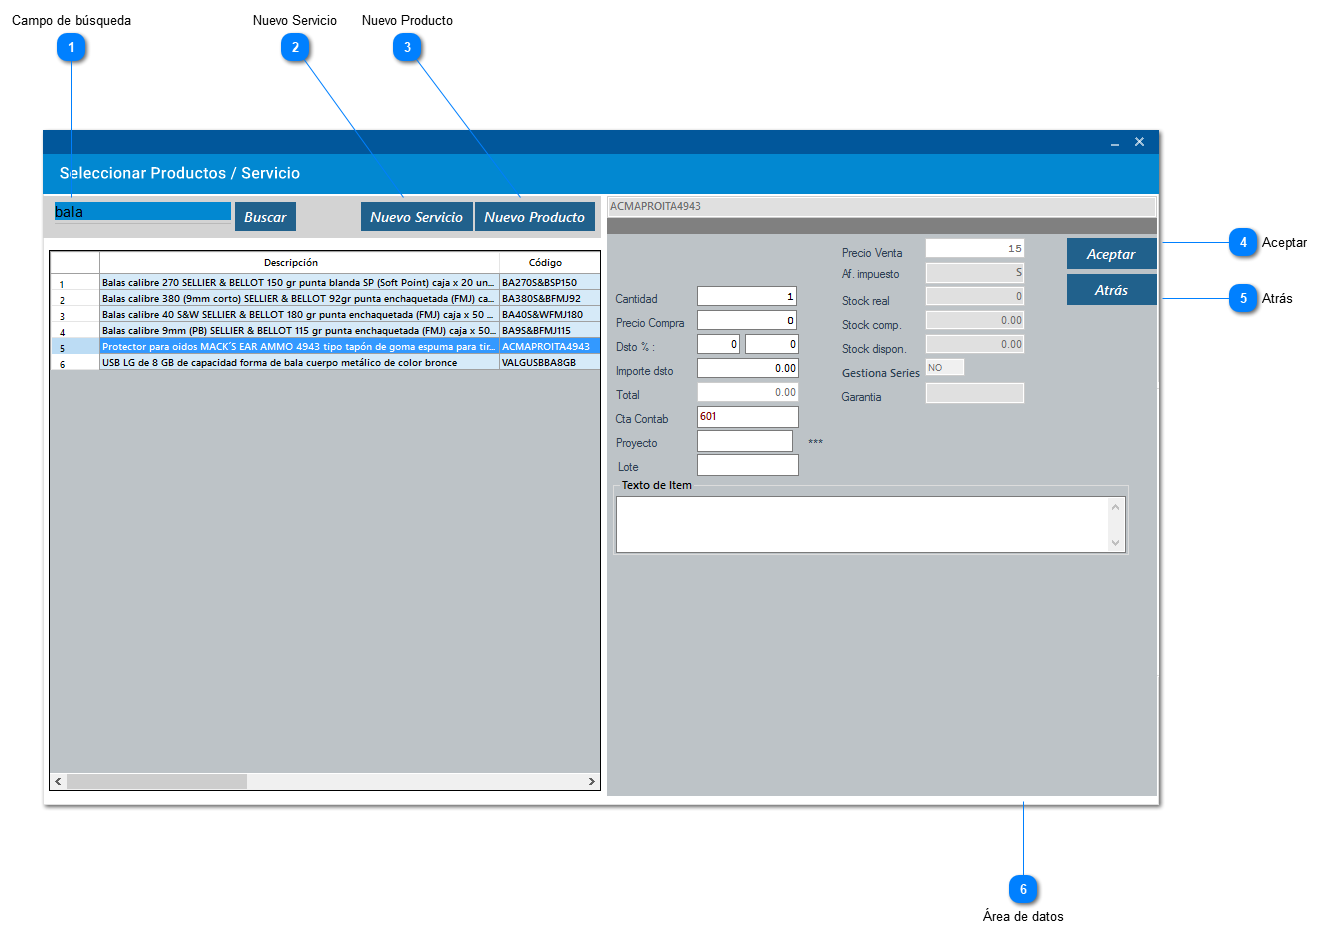The image size is (1323, 940).
Task: Focus the search field containing 'bala'
Action: (x=142, y=212)
